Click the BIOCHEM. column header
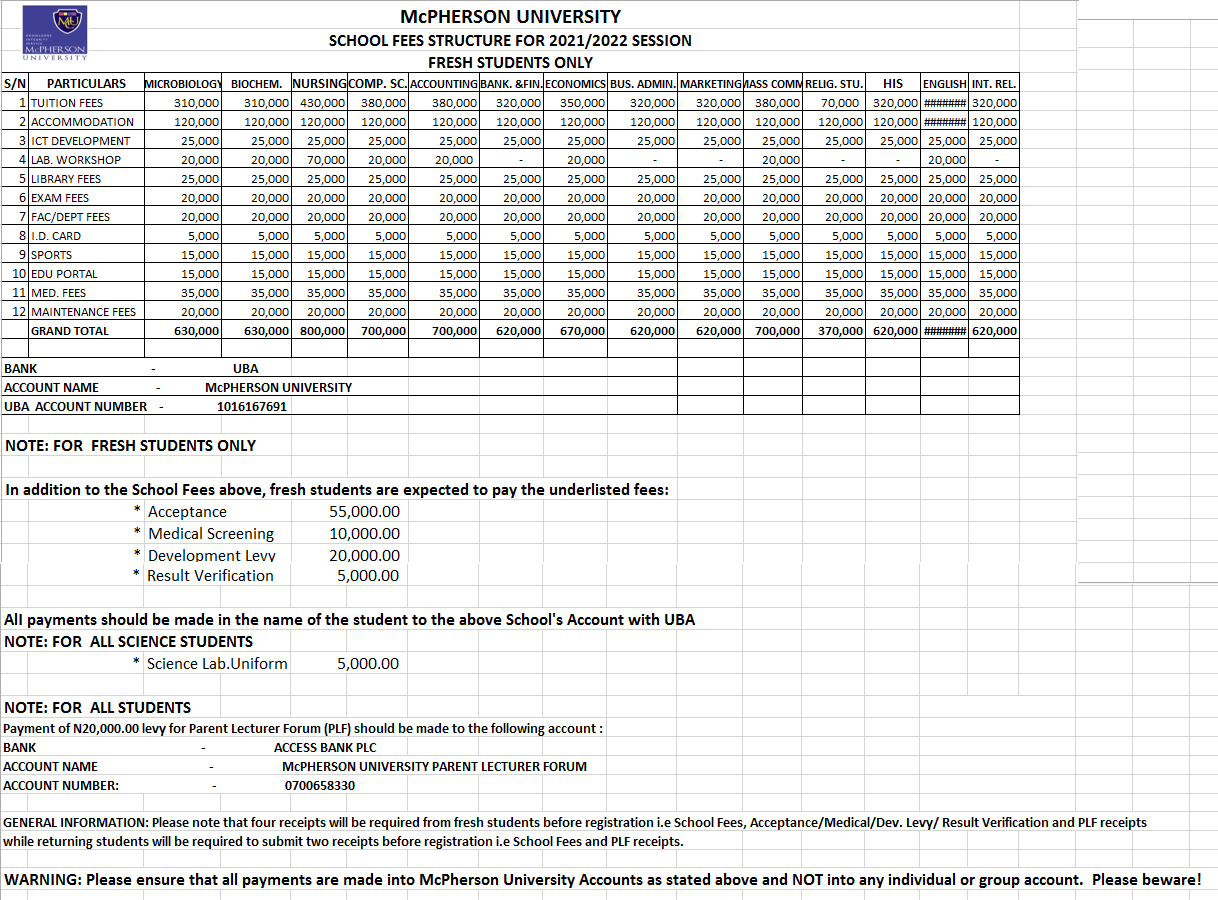This screenshot has width=1218, height=900. [x=256, y=84]
